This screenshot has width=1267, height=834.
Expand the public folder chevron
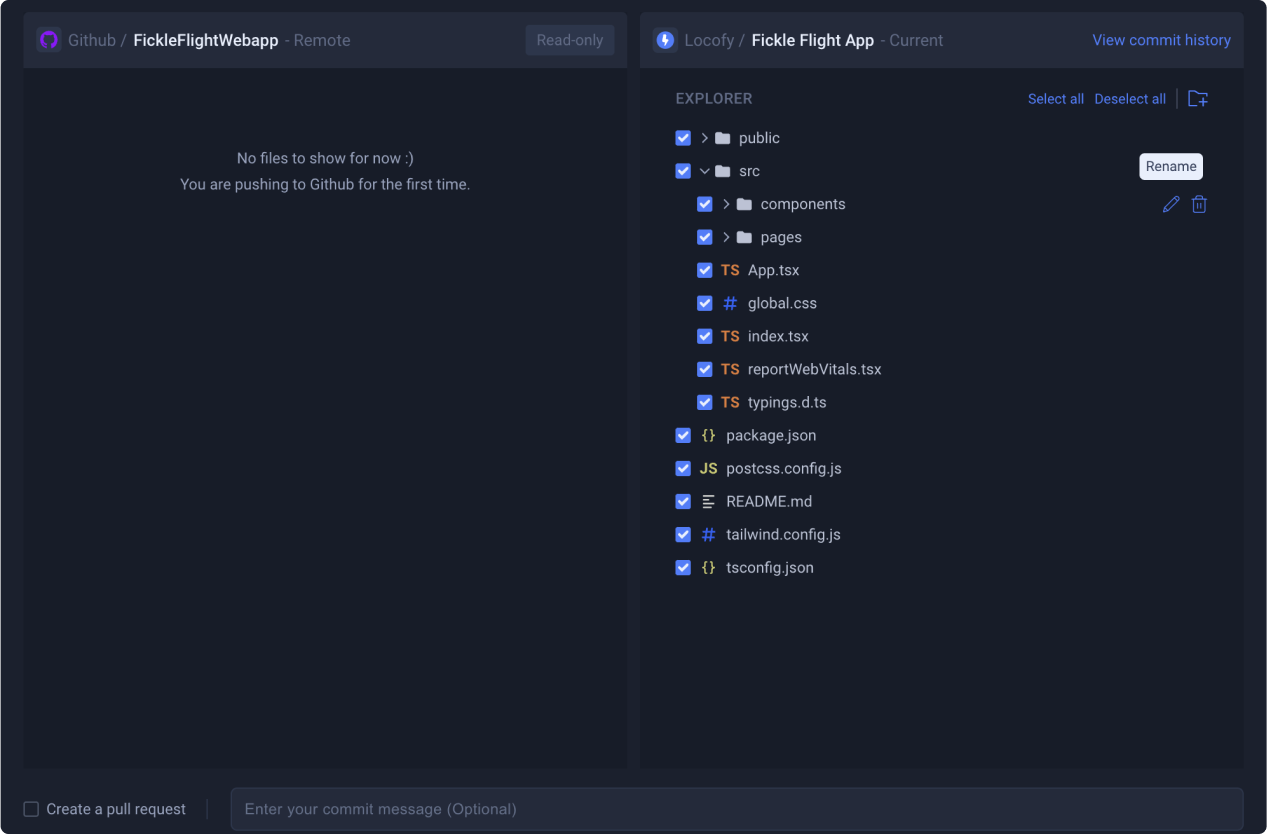tap(704, 138)
